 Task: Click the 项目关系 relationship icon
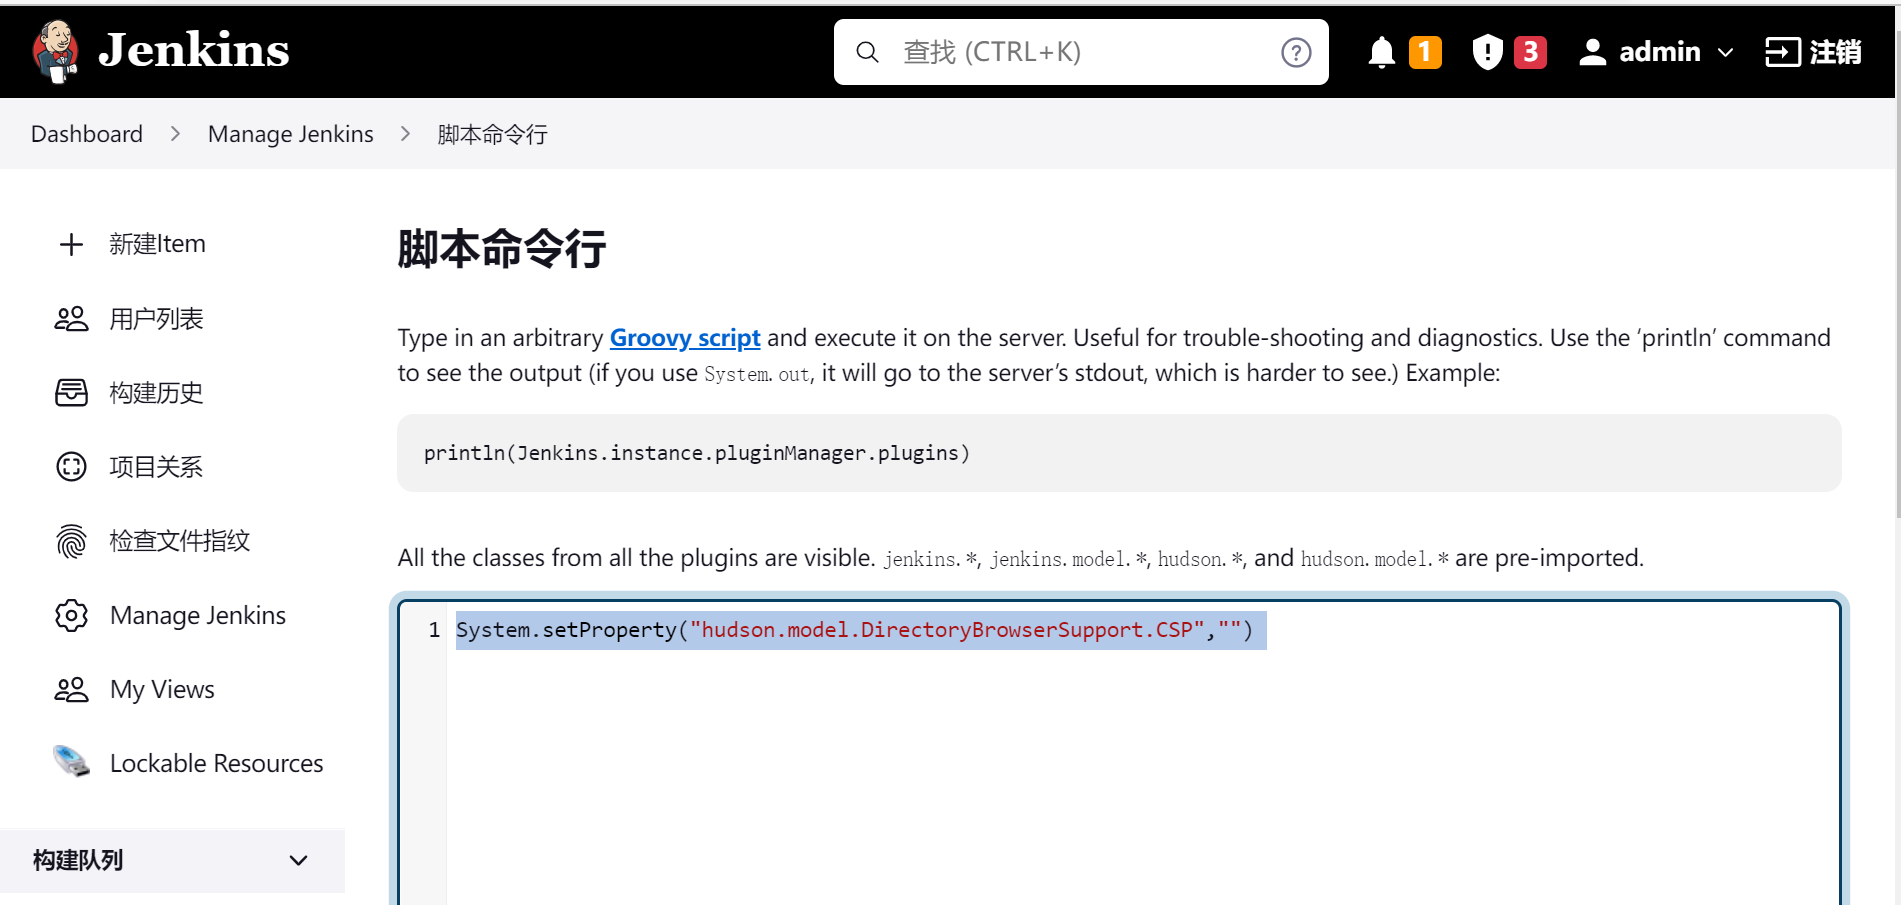71,467
